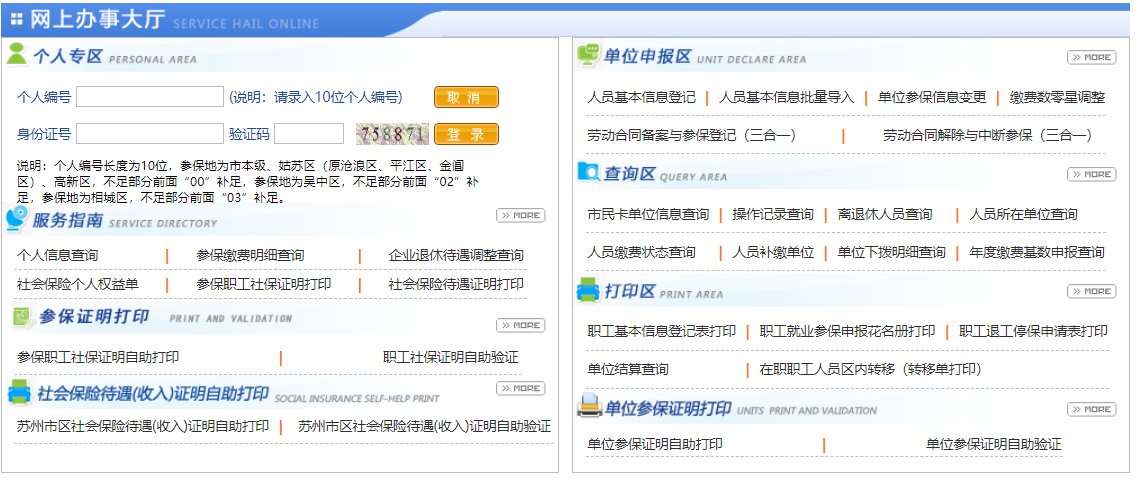The width and height of the screenshot is (1136, 481).
Task: Click the 参保证明打印 section icon
Action: (23, 317)
